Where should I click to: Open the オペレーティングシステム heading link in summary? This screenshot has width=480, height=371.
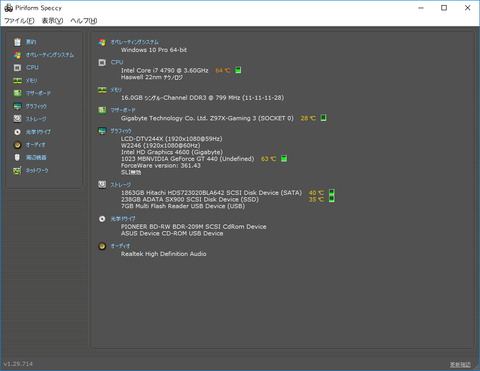[135, 42]
